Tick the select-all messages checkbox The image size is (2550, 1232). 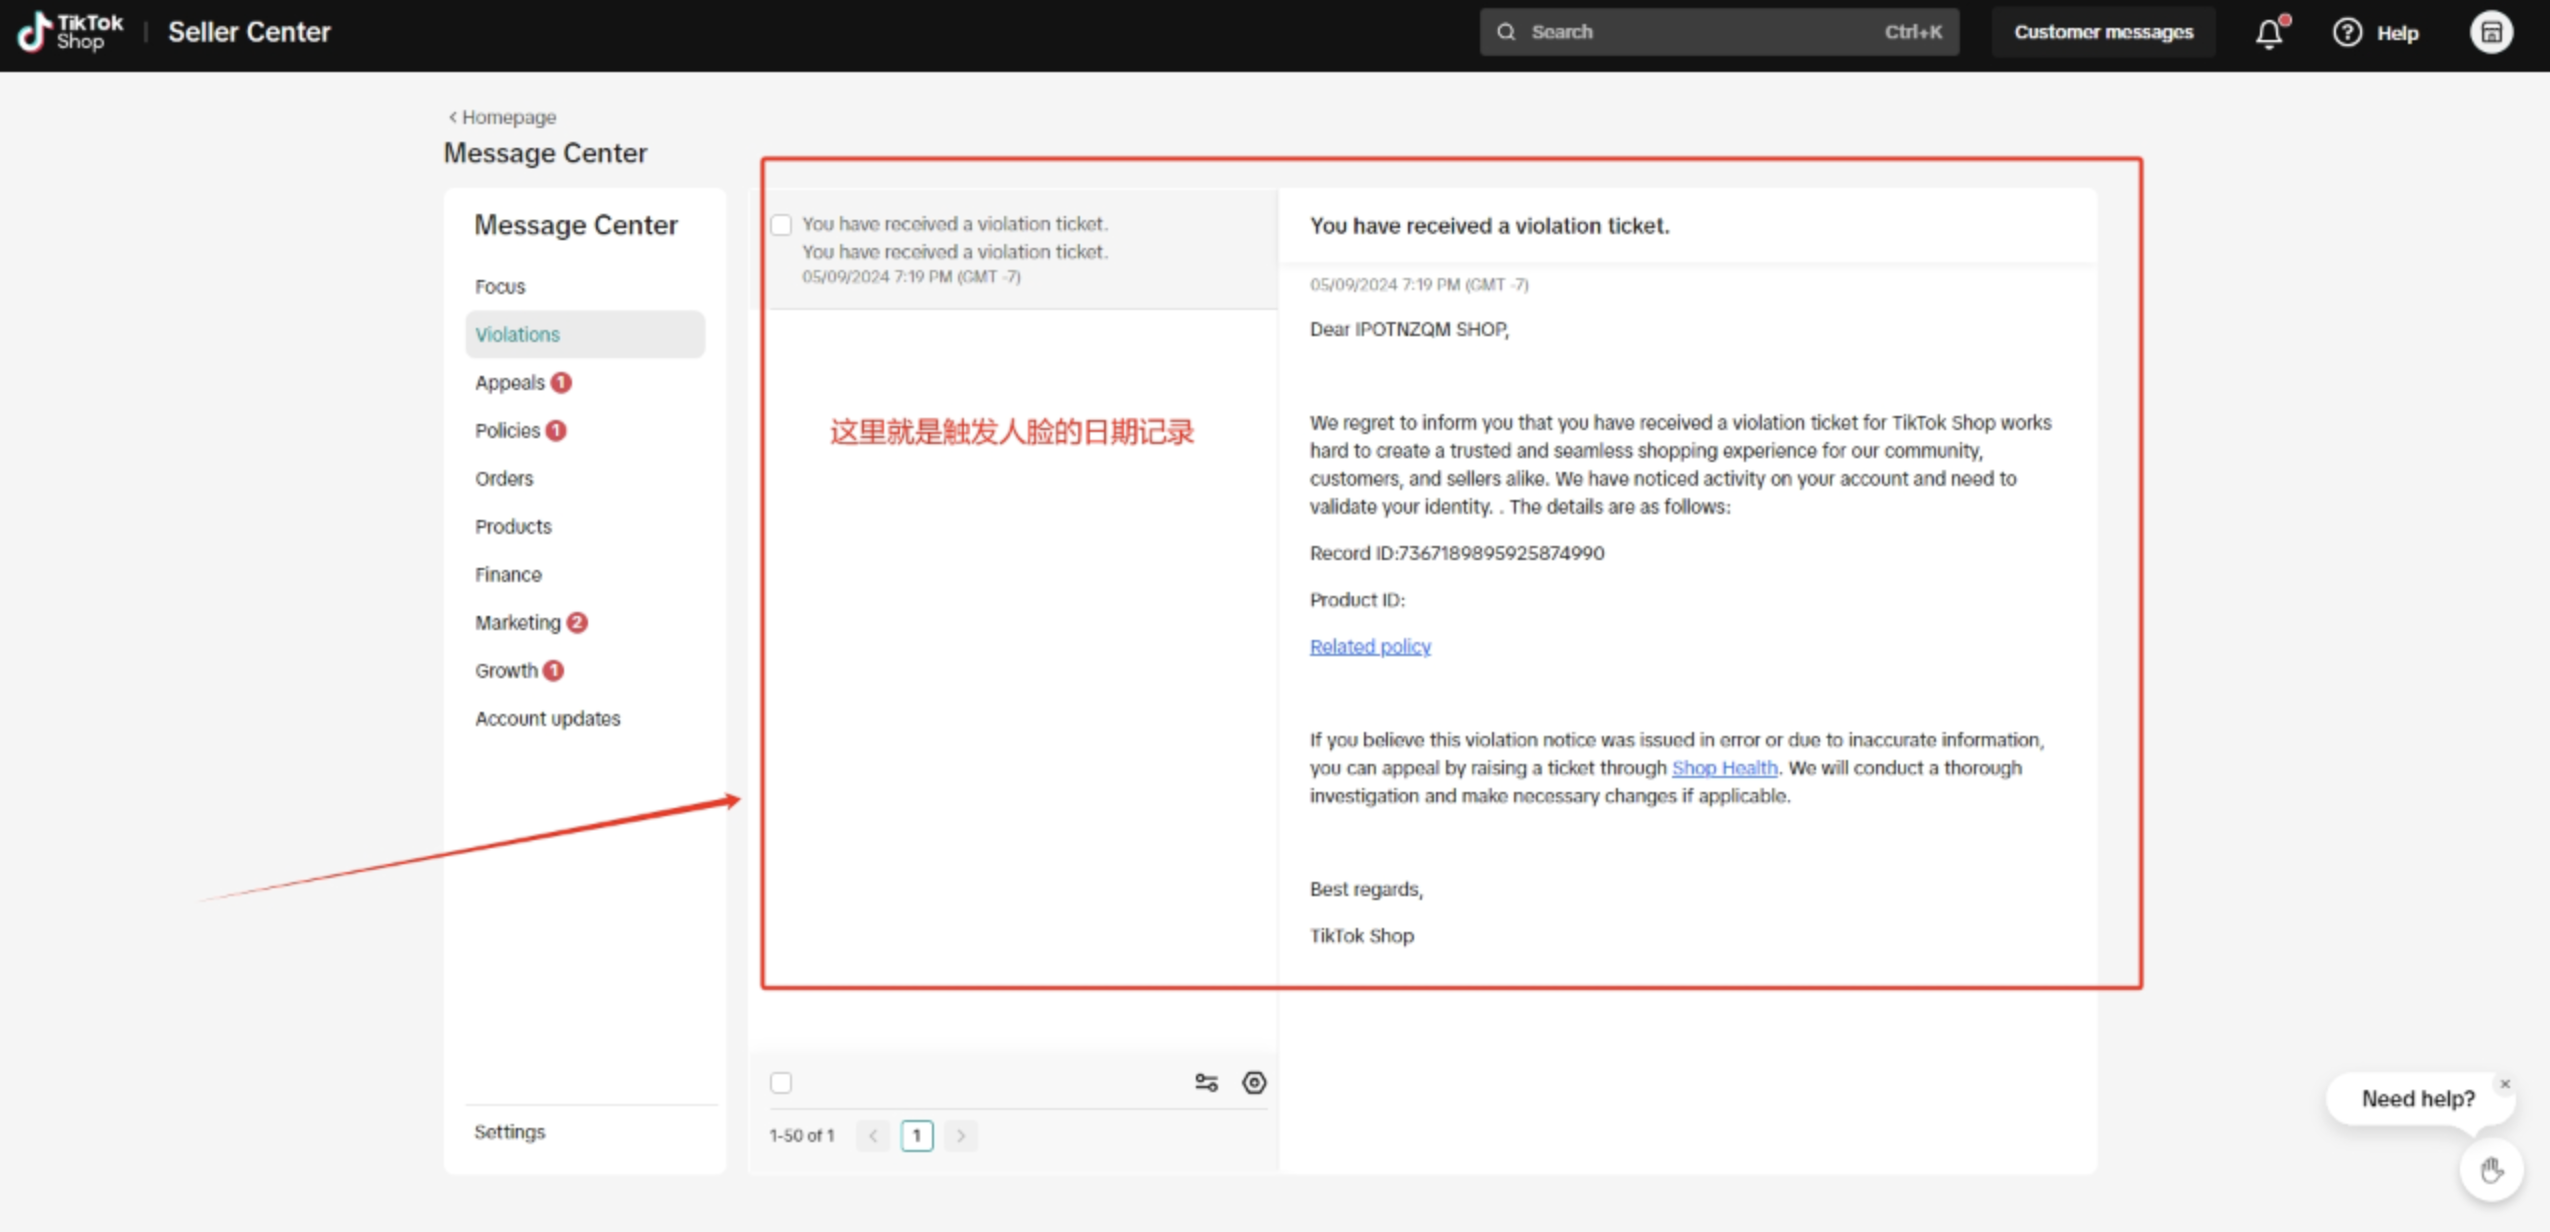(781, 1082)
